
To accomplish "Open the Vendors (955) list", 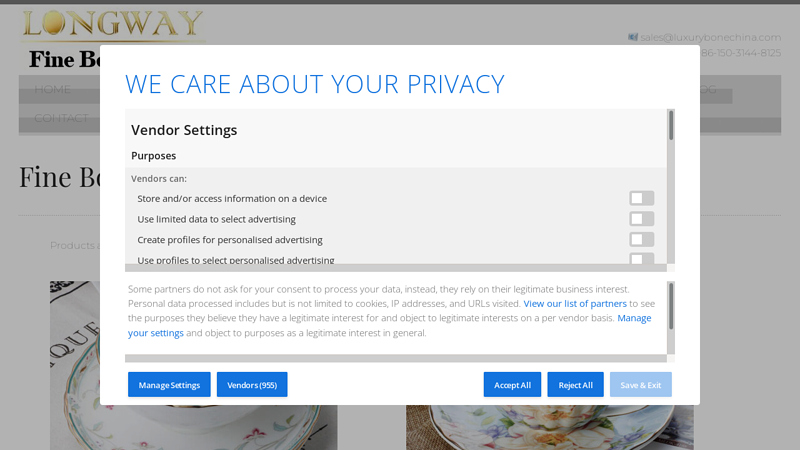I will point(252,385).
